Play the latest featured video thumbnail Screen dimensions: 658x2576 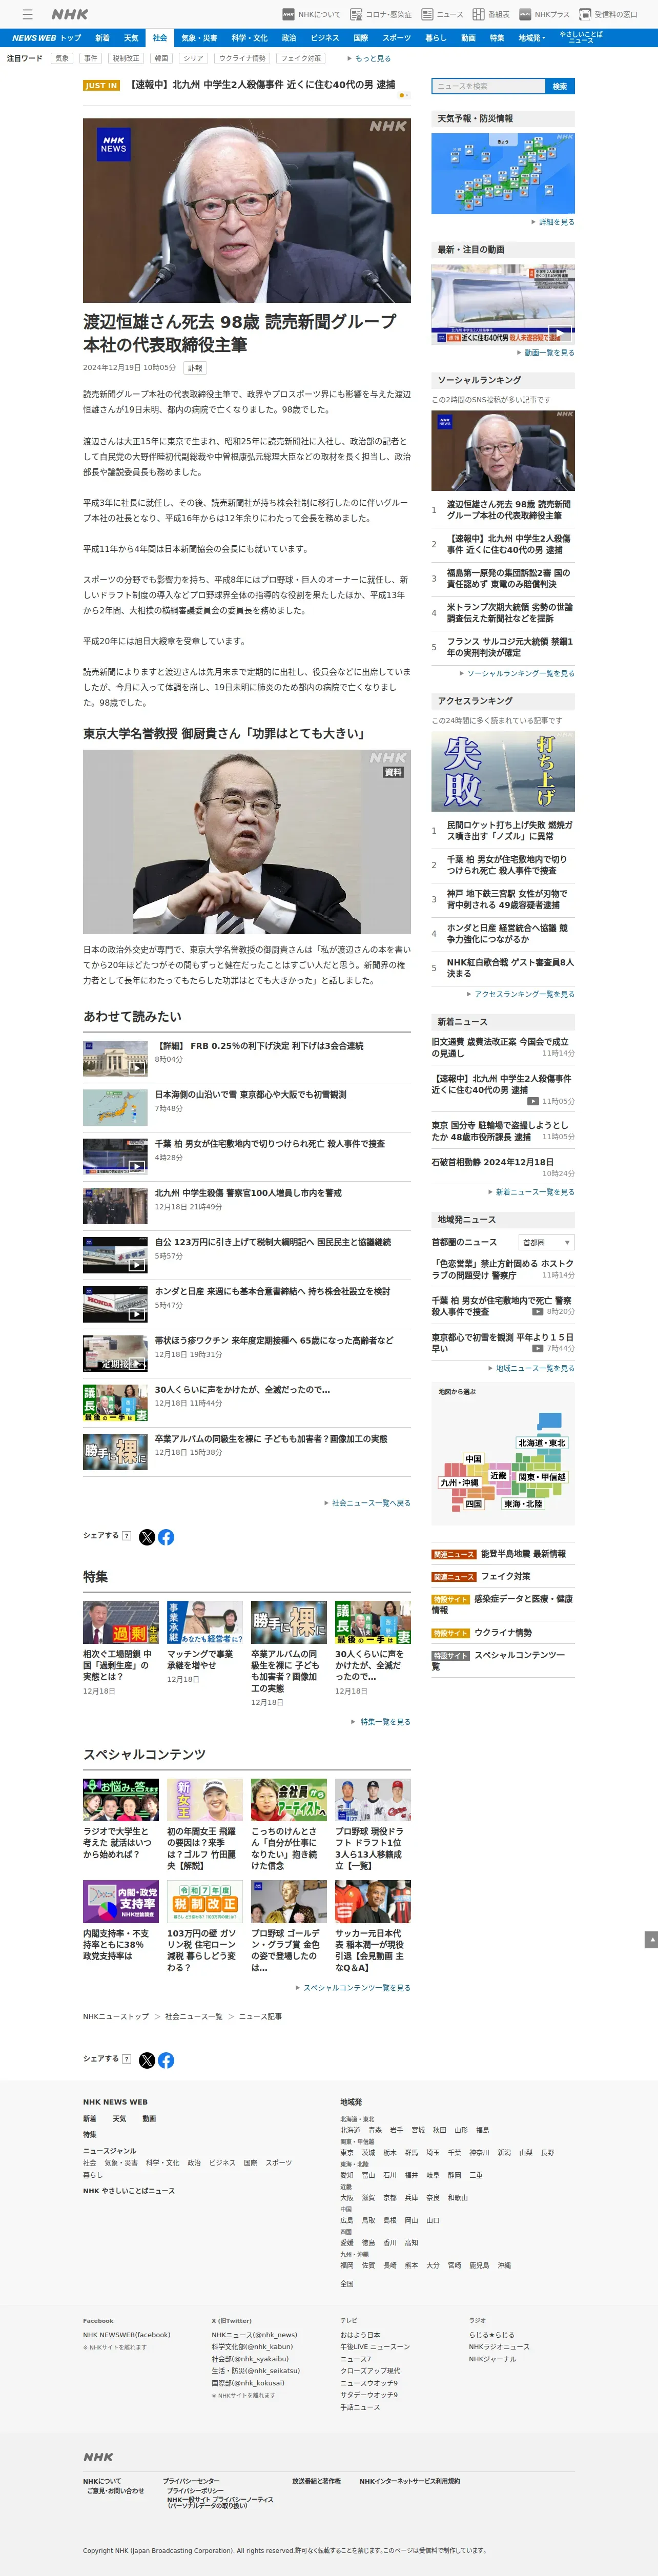point(503,304)
